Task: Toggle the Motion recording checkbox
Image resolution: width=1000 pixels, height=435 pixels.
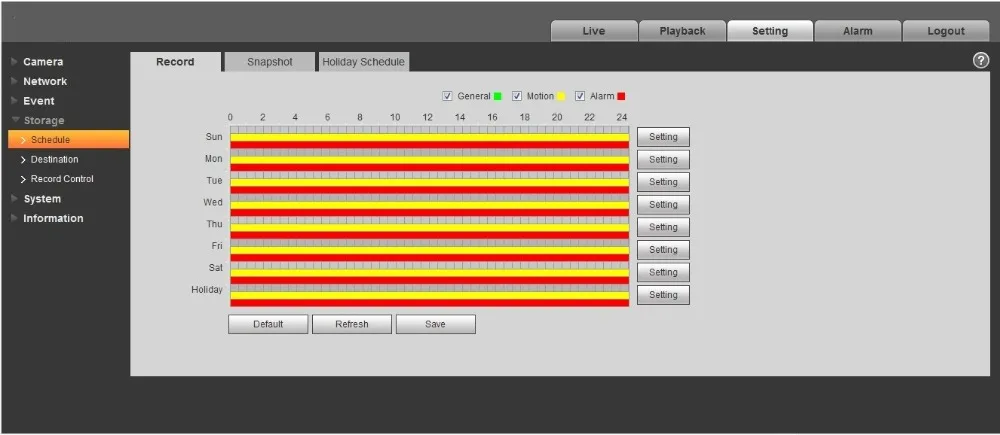Action: pyautogui.click(x=517, y=96)
